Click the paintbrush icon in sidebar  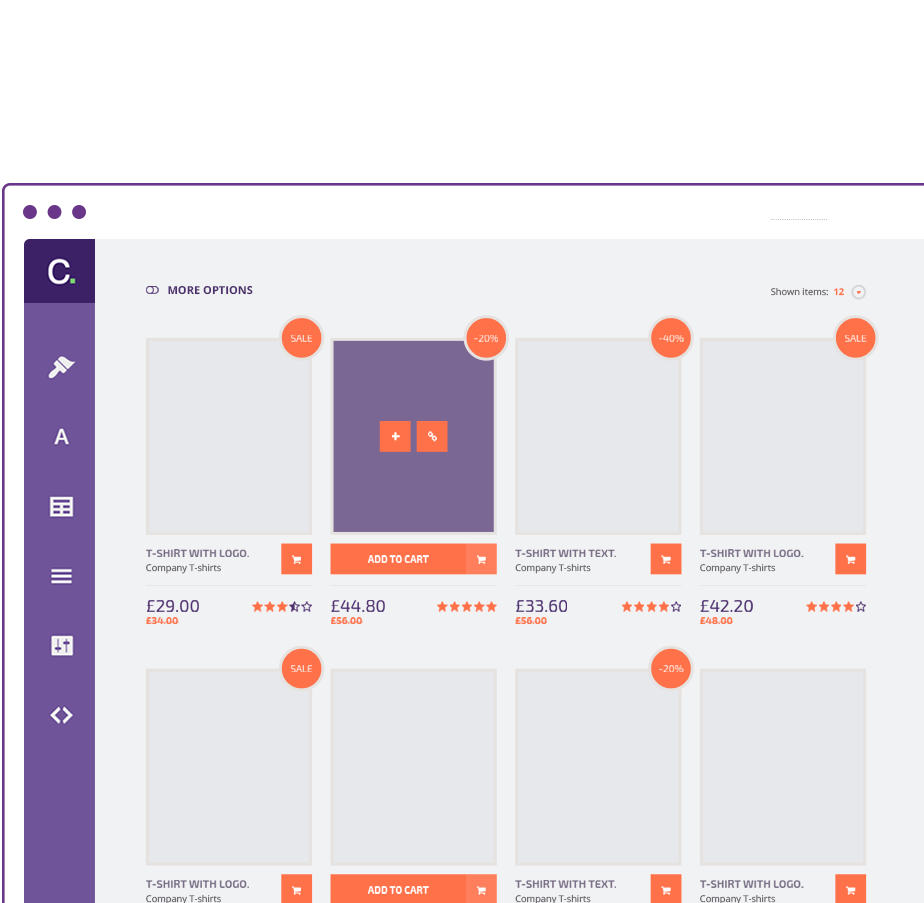(61, 367)
